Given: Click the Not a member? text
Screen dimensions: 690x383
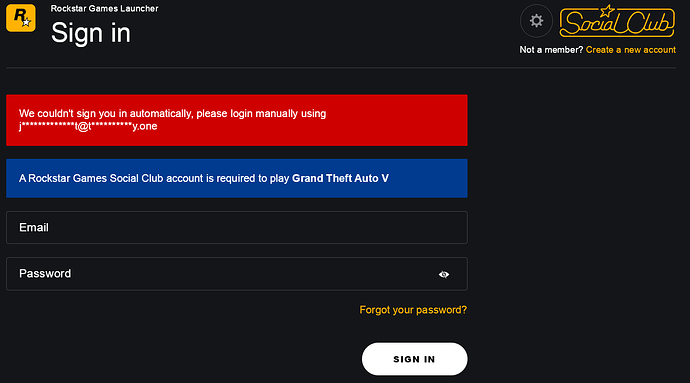Looking at the screenshot, I should point(551,50).
